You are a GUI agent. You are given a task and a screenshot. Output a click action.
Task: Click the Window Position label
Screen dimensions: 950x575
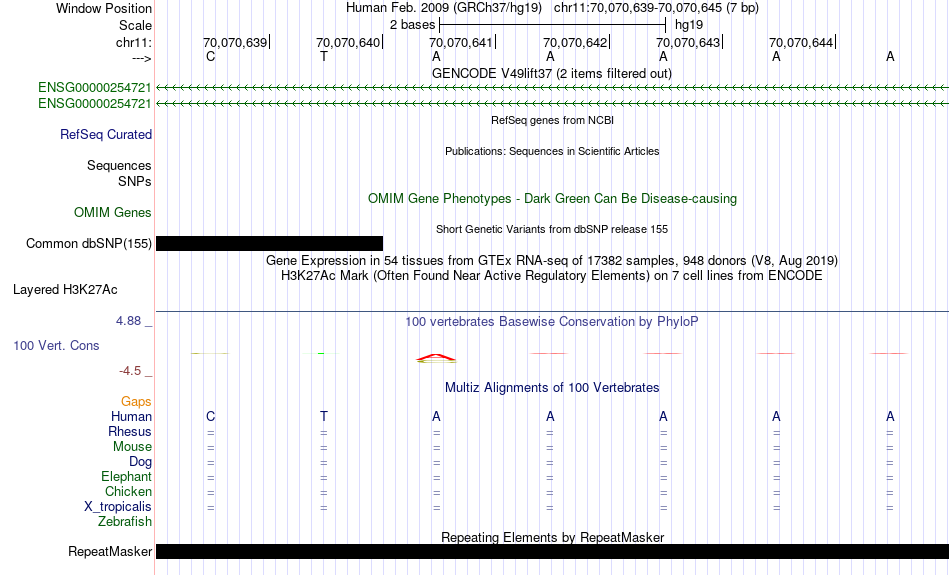[104, 8]
